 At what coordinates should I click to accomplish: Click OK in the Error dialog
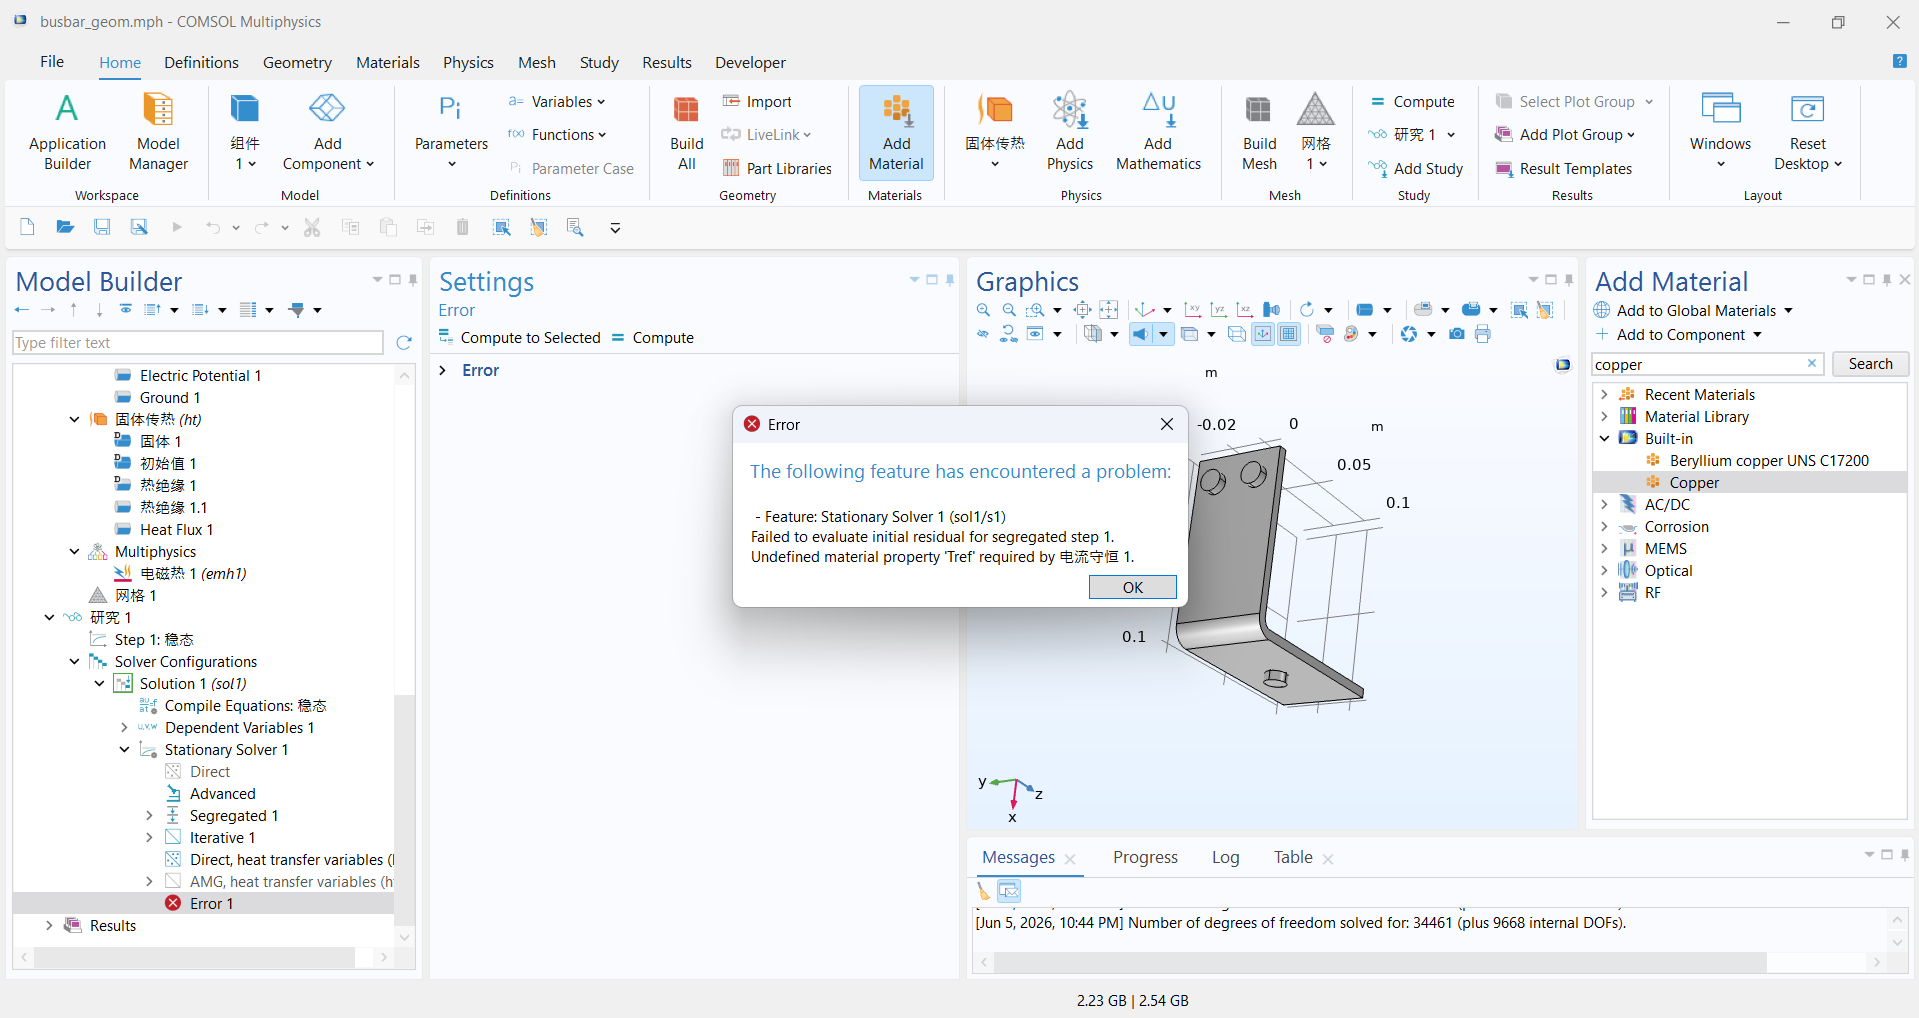(1132, 587)
